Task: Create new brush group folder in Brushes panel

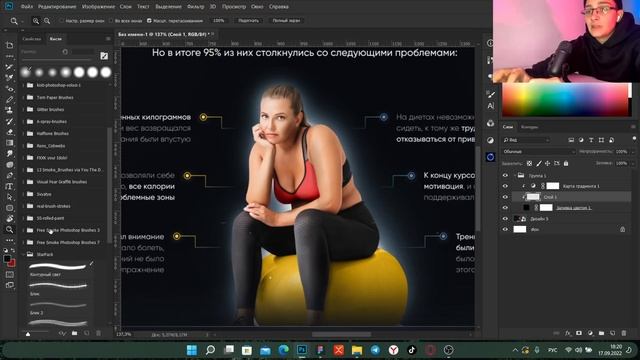Action: coord(74,333)
